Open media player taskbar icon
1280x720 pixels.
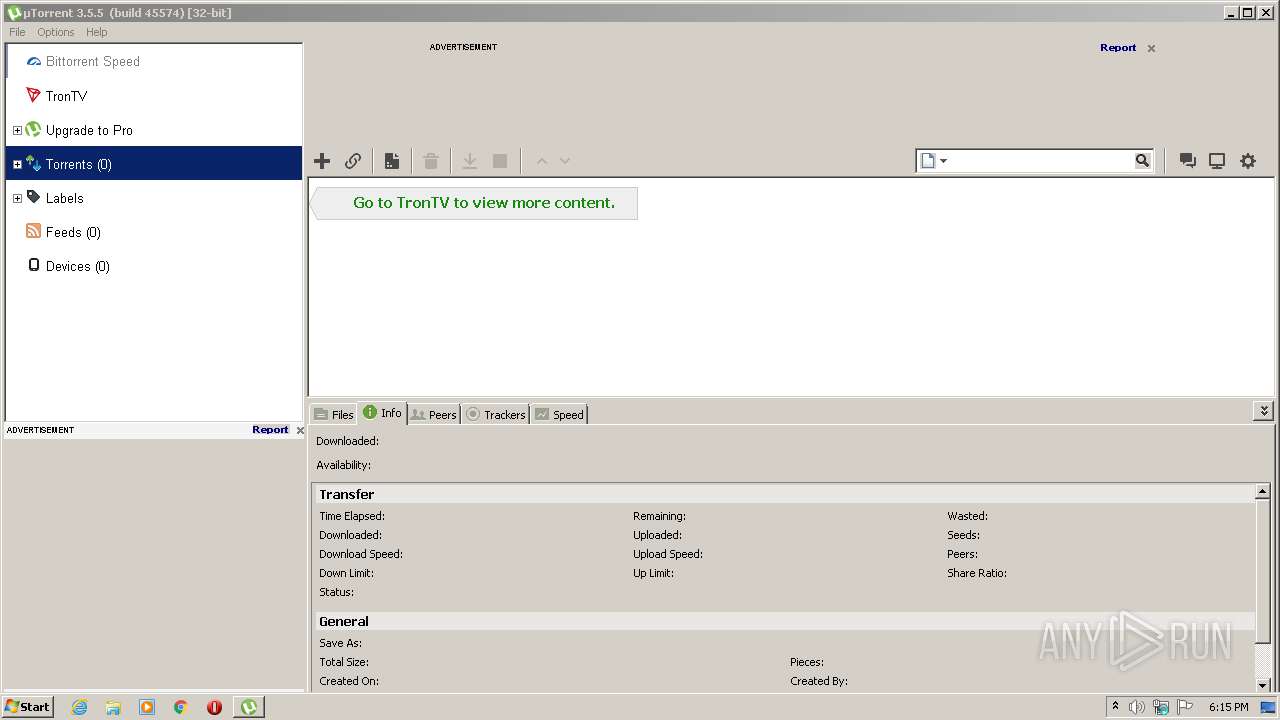pyautogui.click(x=147, y=707)
